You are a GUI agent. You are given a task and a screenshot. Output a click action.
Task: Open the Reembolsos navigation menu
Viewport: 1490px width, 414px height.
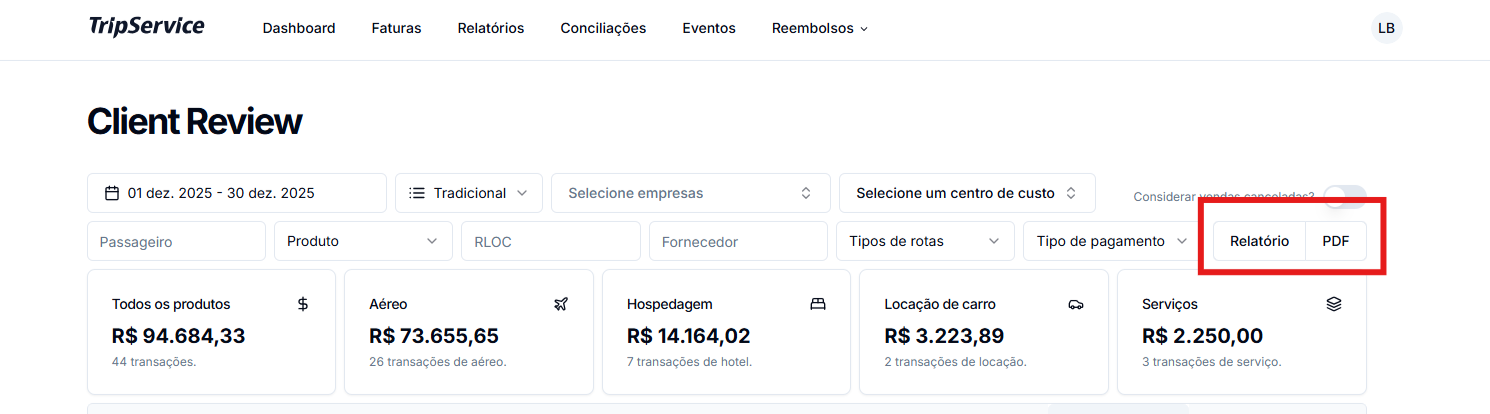click(x=819, y=28)
